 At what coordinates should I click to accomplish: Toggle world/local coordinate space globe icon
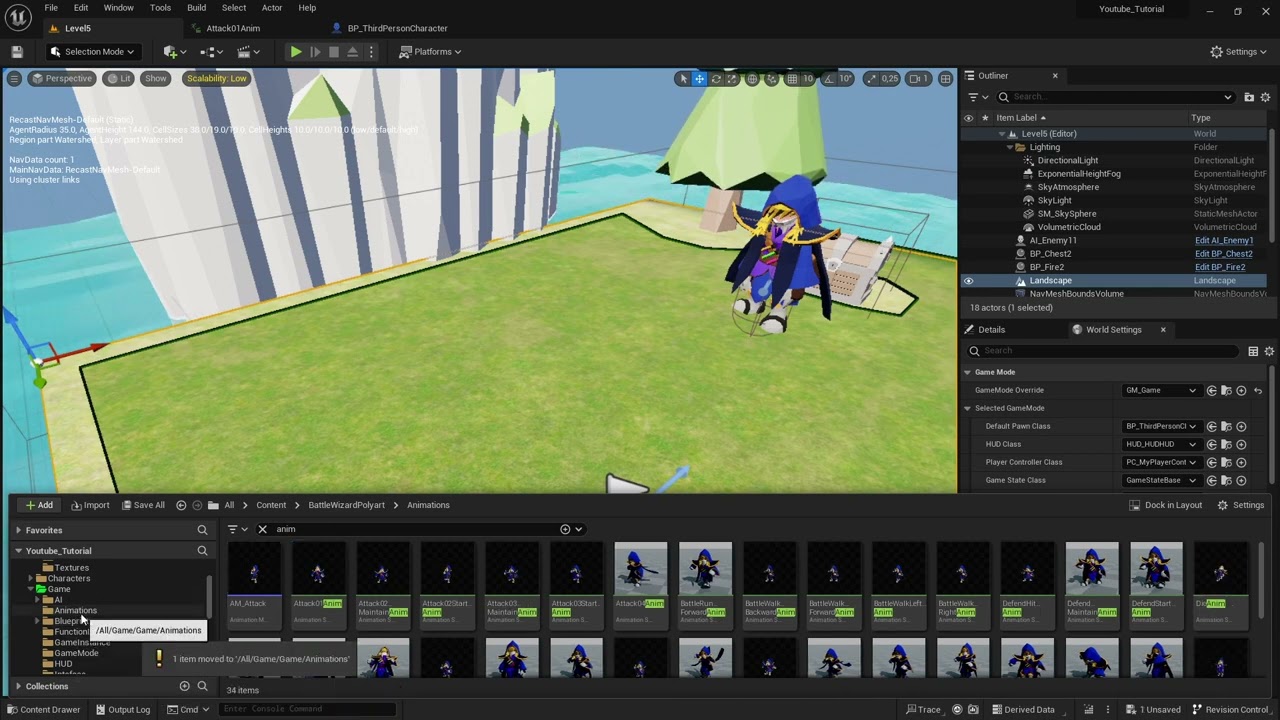(753, 79)
